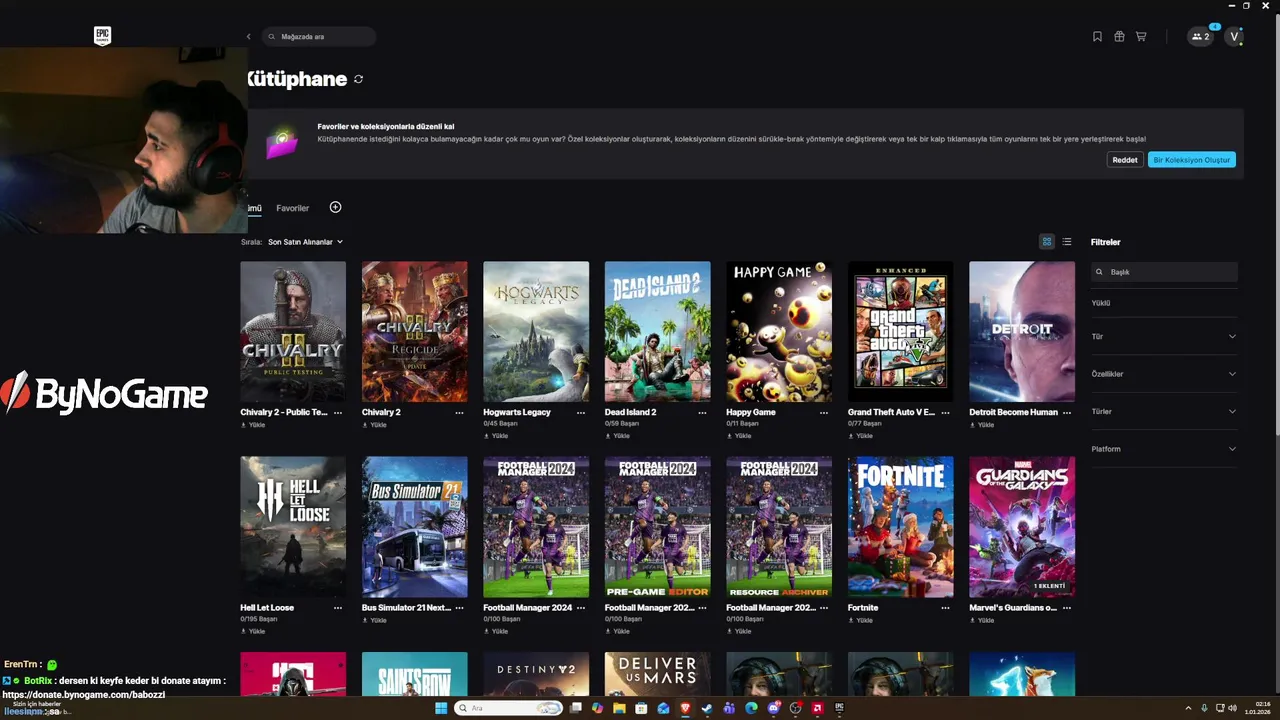Switch to the Favoriler tab
Image resolution: width=1280 pixels, height=720 pixels.
point(293,208)
